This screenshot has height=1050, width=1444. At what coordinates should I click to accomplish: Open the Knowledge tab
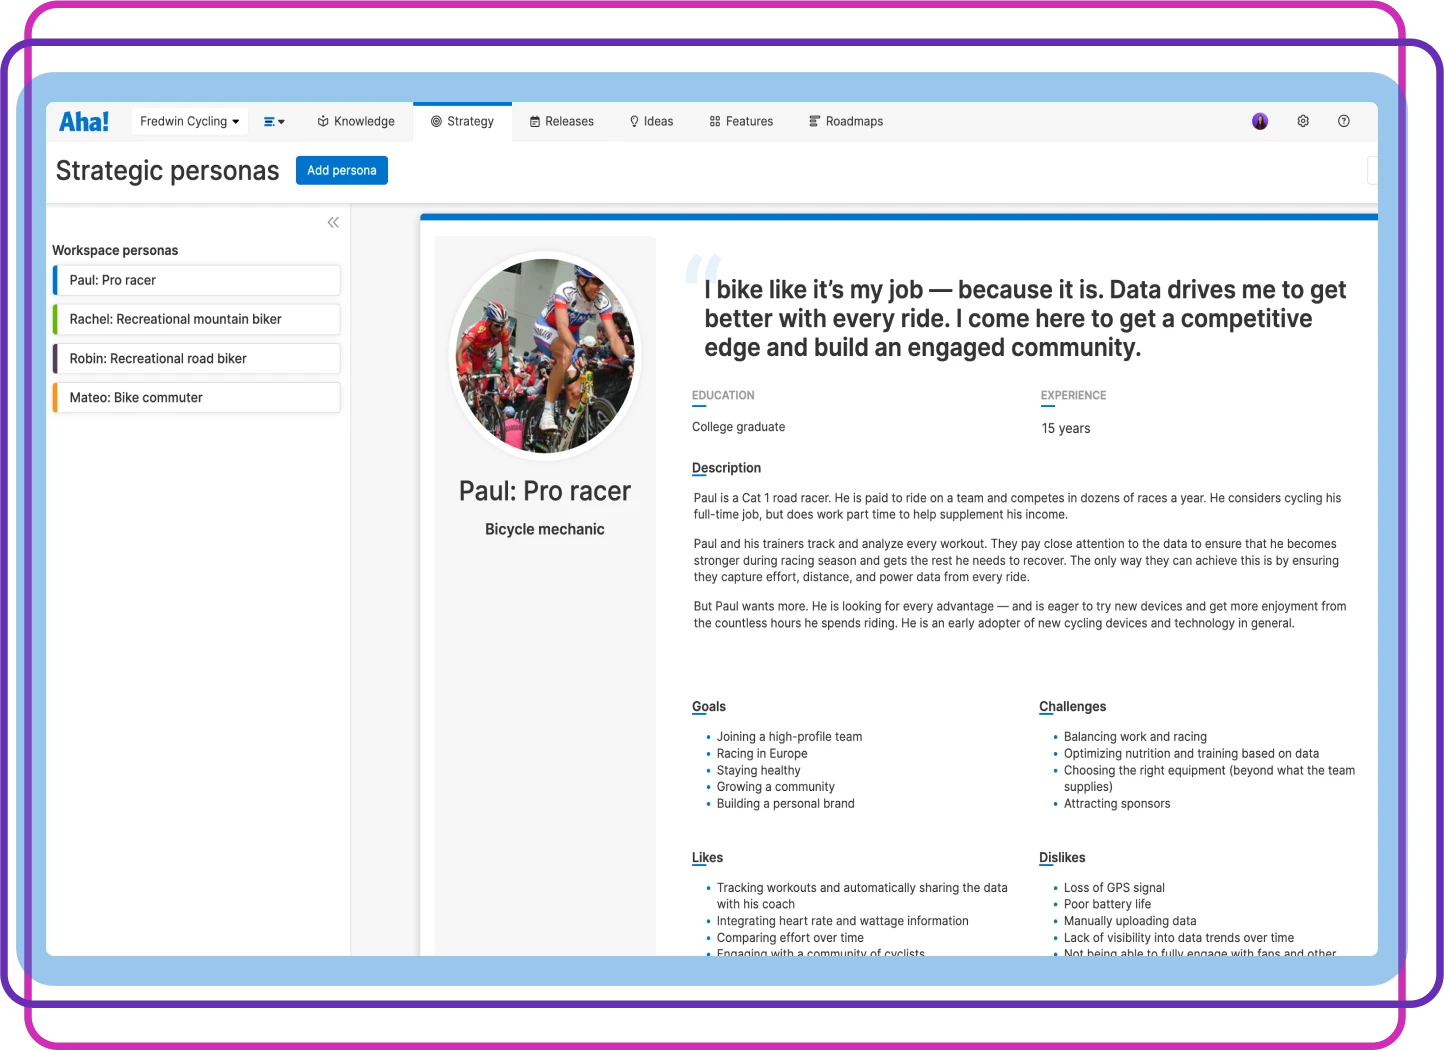click(356, 122)
